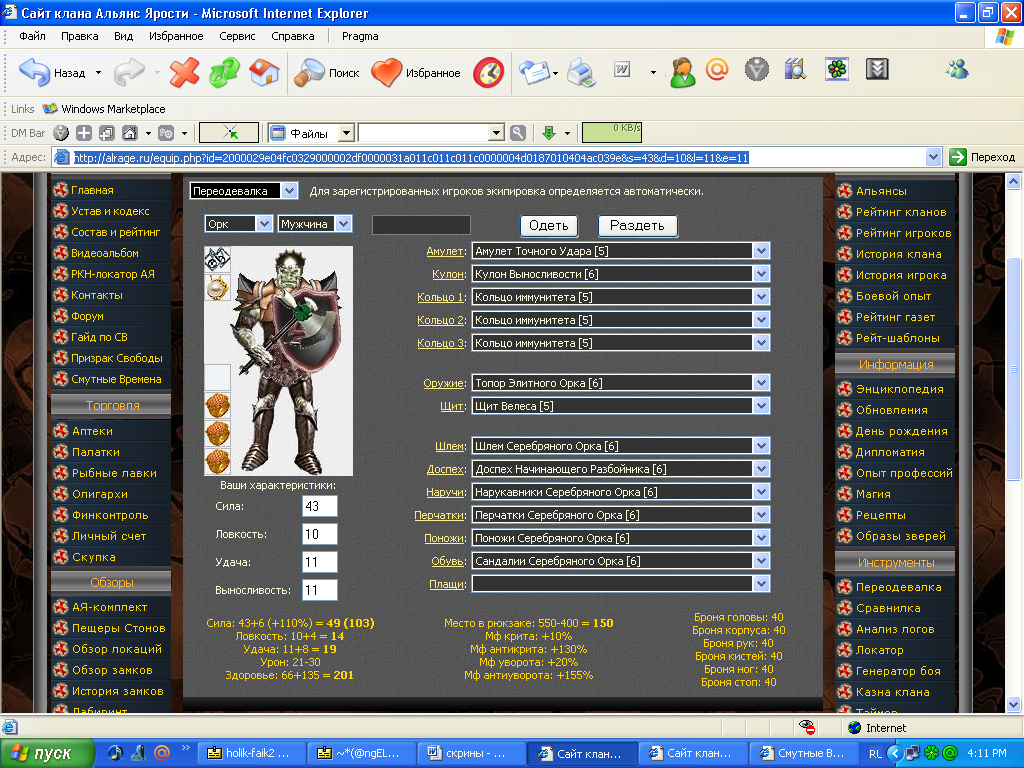Open the Справка menu
Image resolution: width=1024 pixels, height=768 pixels.
[x=293, y=36]
